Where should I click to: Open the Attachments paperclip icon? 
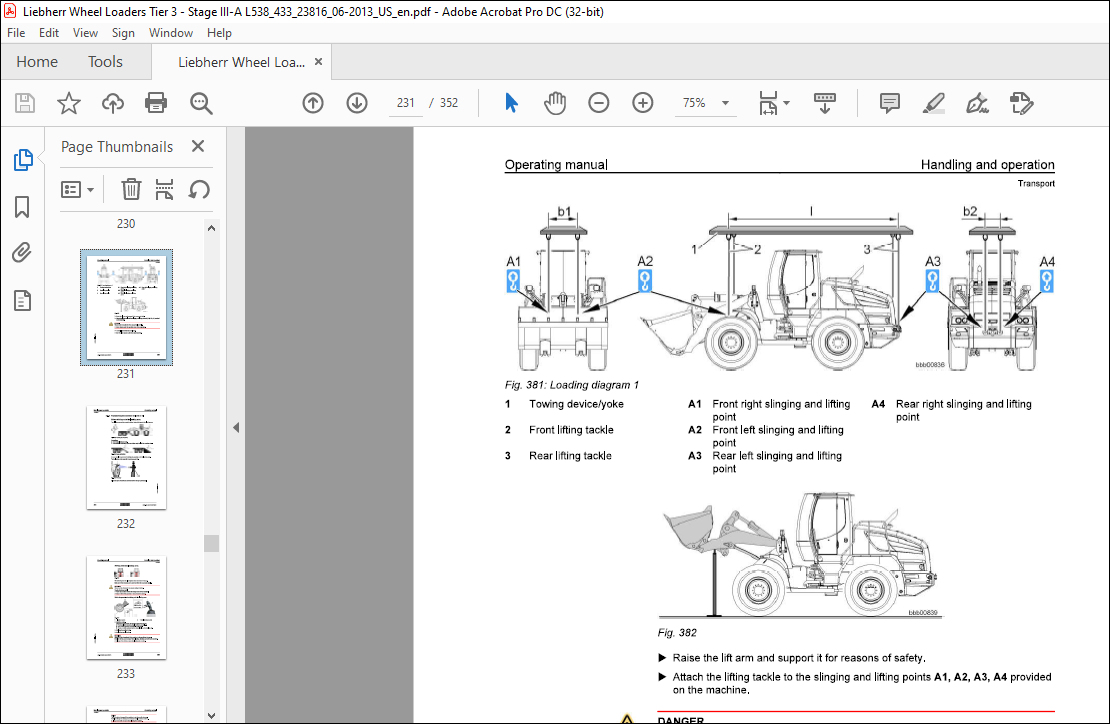(23, 253)
